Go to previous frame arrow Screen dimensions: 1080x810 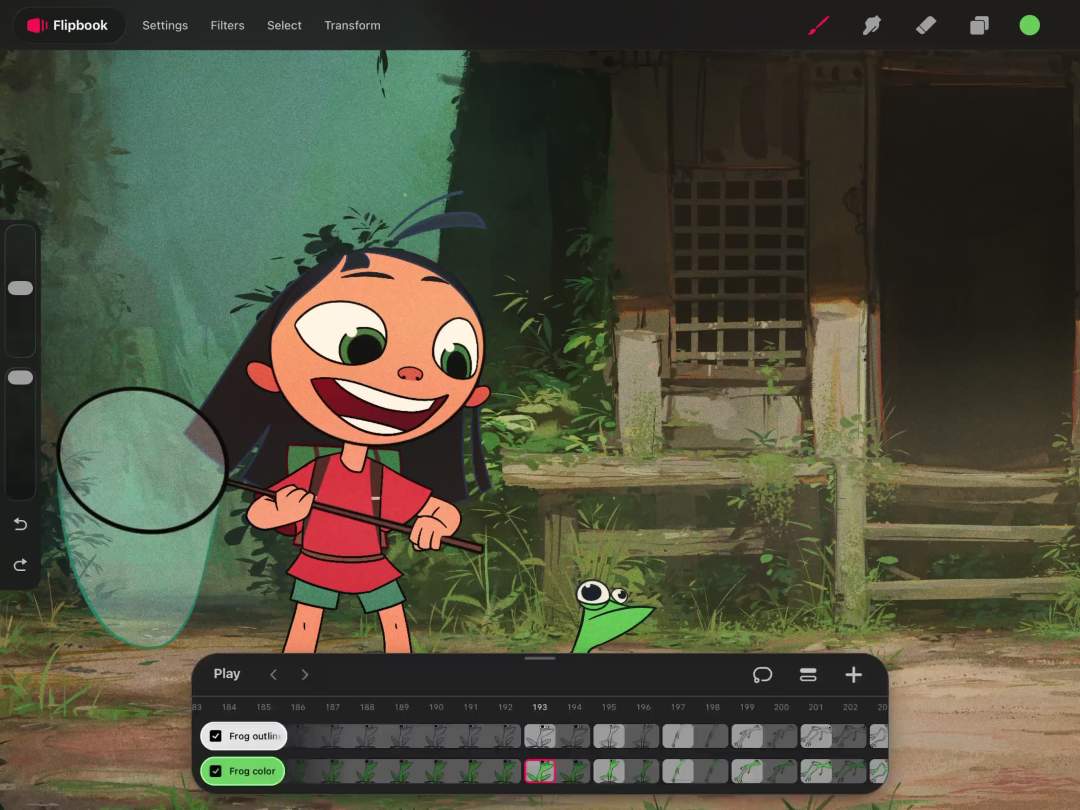(x=273, y=674)
